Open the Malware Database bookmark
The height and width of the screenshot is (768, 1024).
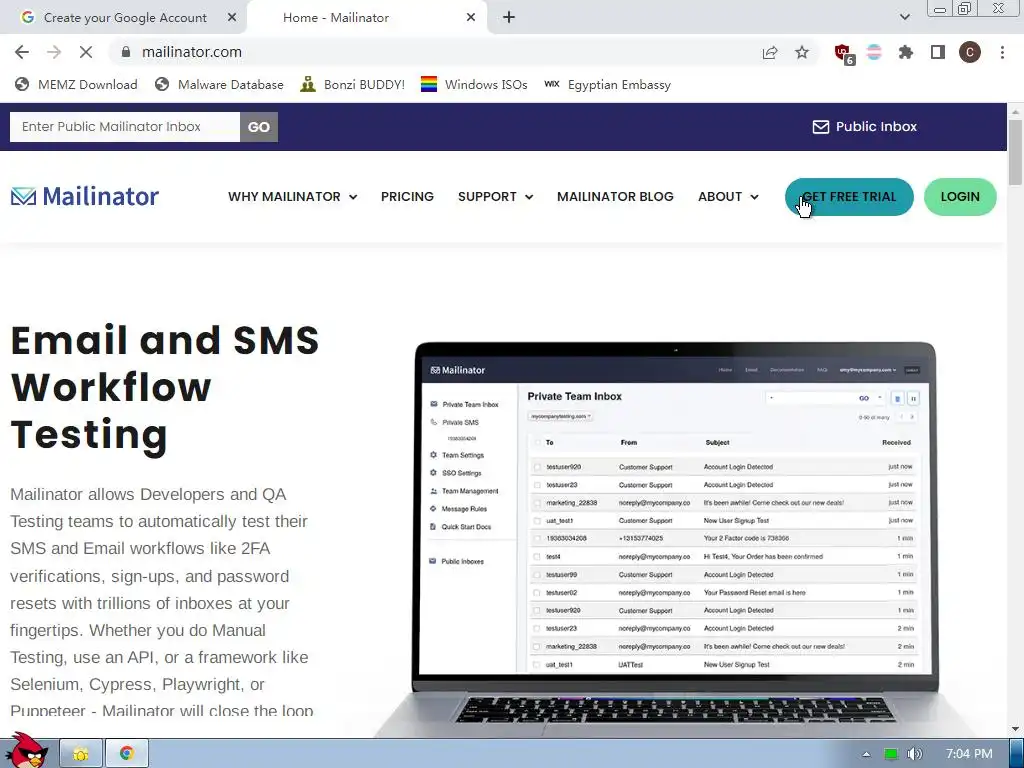point(219,85)
